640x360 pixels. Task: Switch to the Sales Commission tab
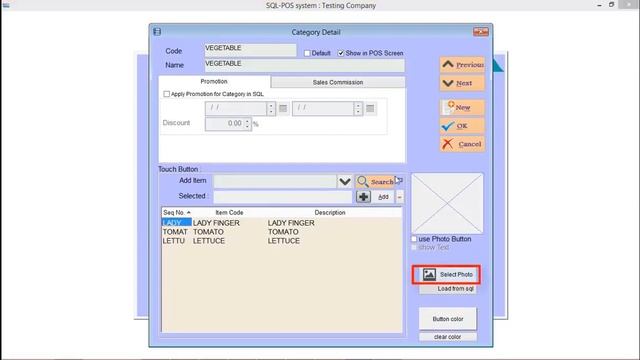pyautogui.click(x=338, y=82)
